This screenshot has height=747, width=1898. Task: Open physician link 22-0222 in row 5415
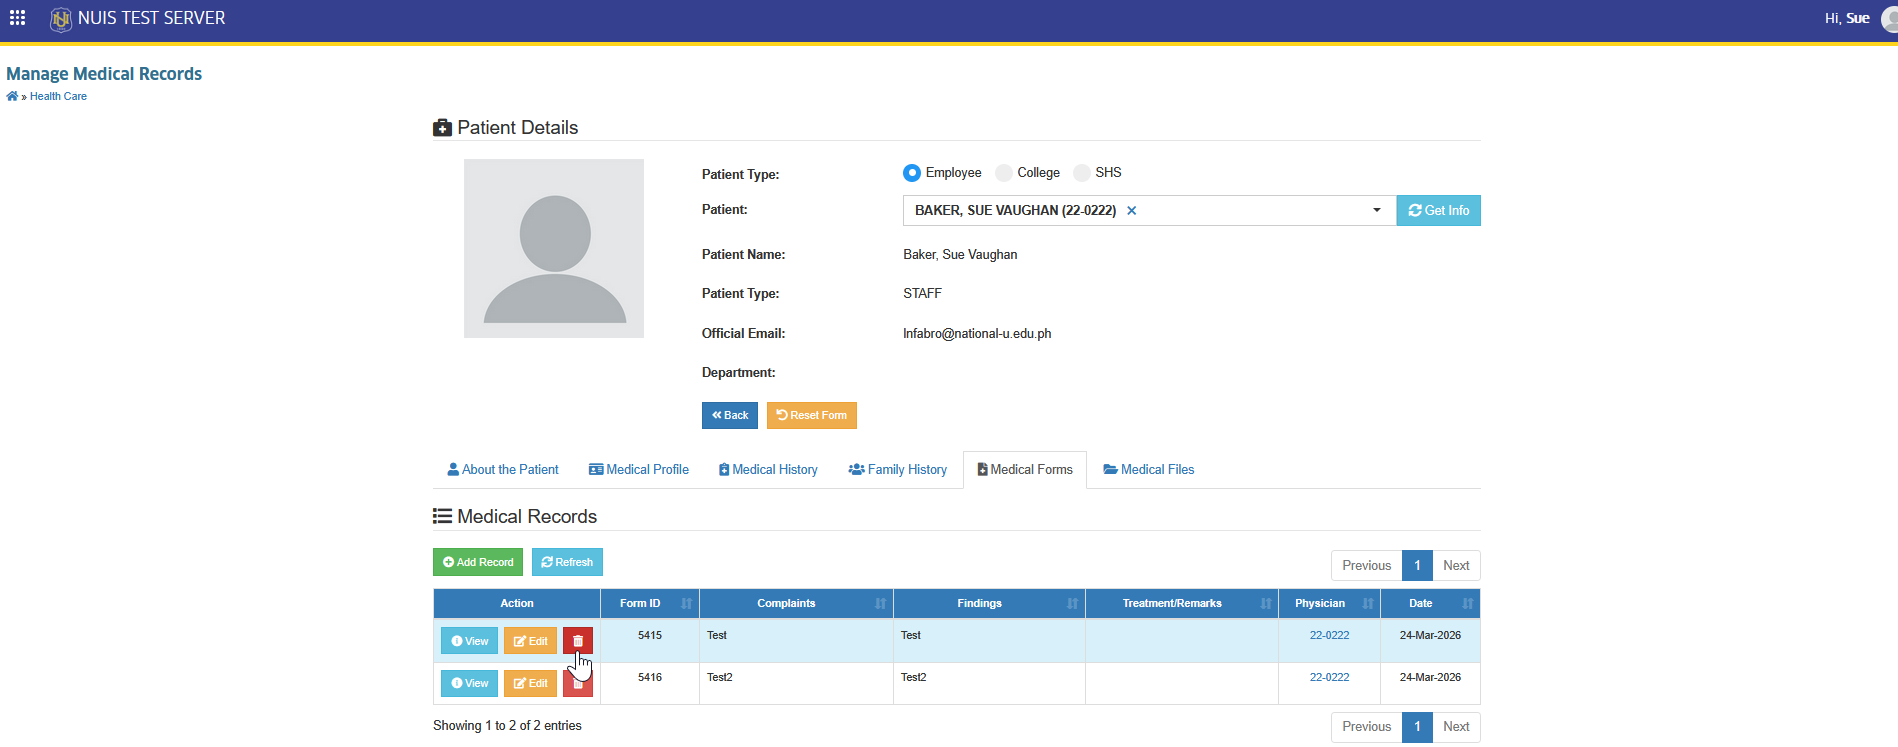click(x=1329, y=635)
